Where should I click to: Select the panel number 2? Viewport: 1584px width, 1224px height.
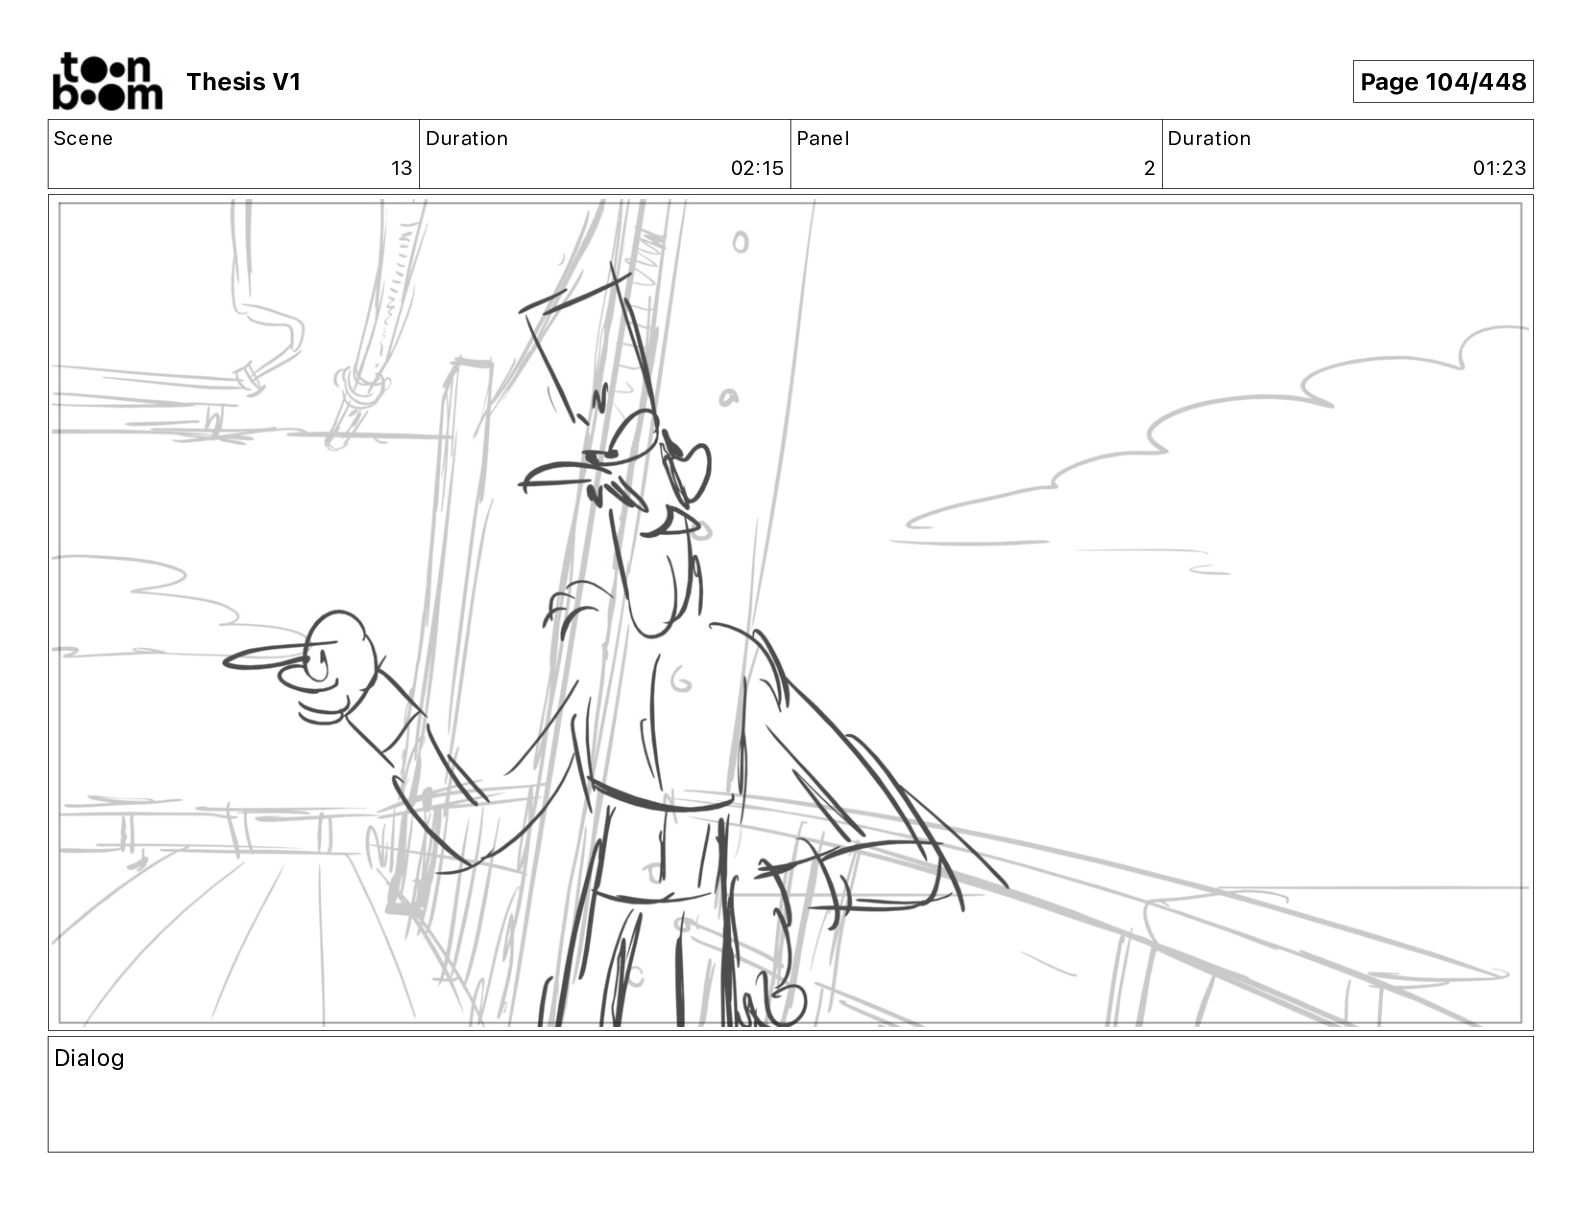1149,168
